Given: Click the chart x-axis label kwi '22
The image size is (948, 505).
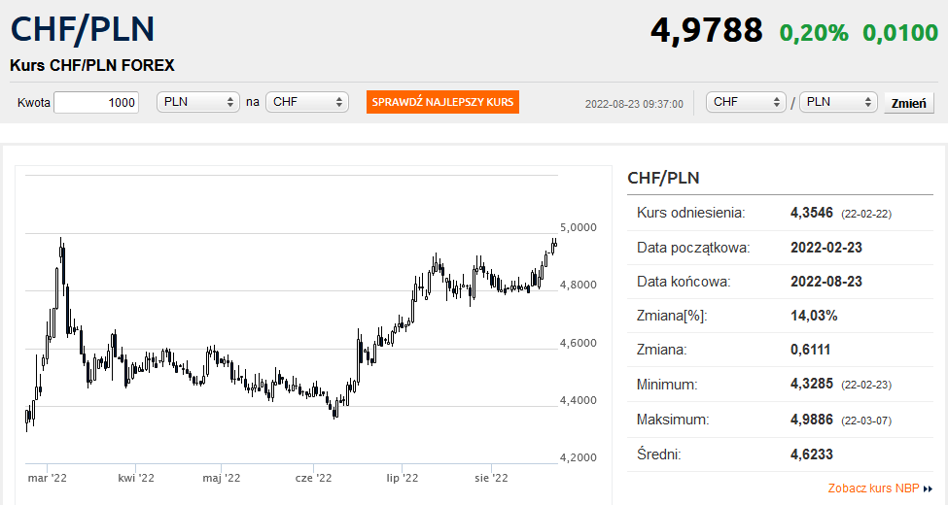Looking at the screenshot, I should [136, 478].
